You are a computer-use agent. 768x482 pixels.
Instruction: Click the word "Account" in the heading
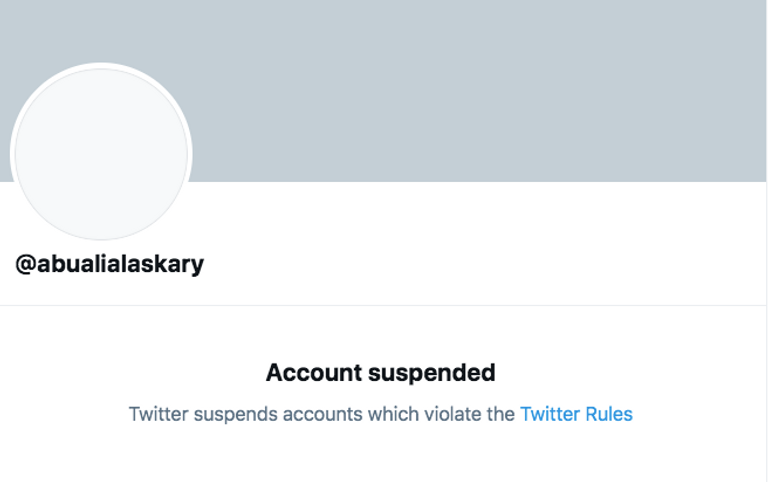point(314,372)
